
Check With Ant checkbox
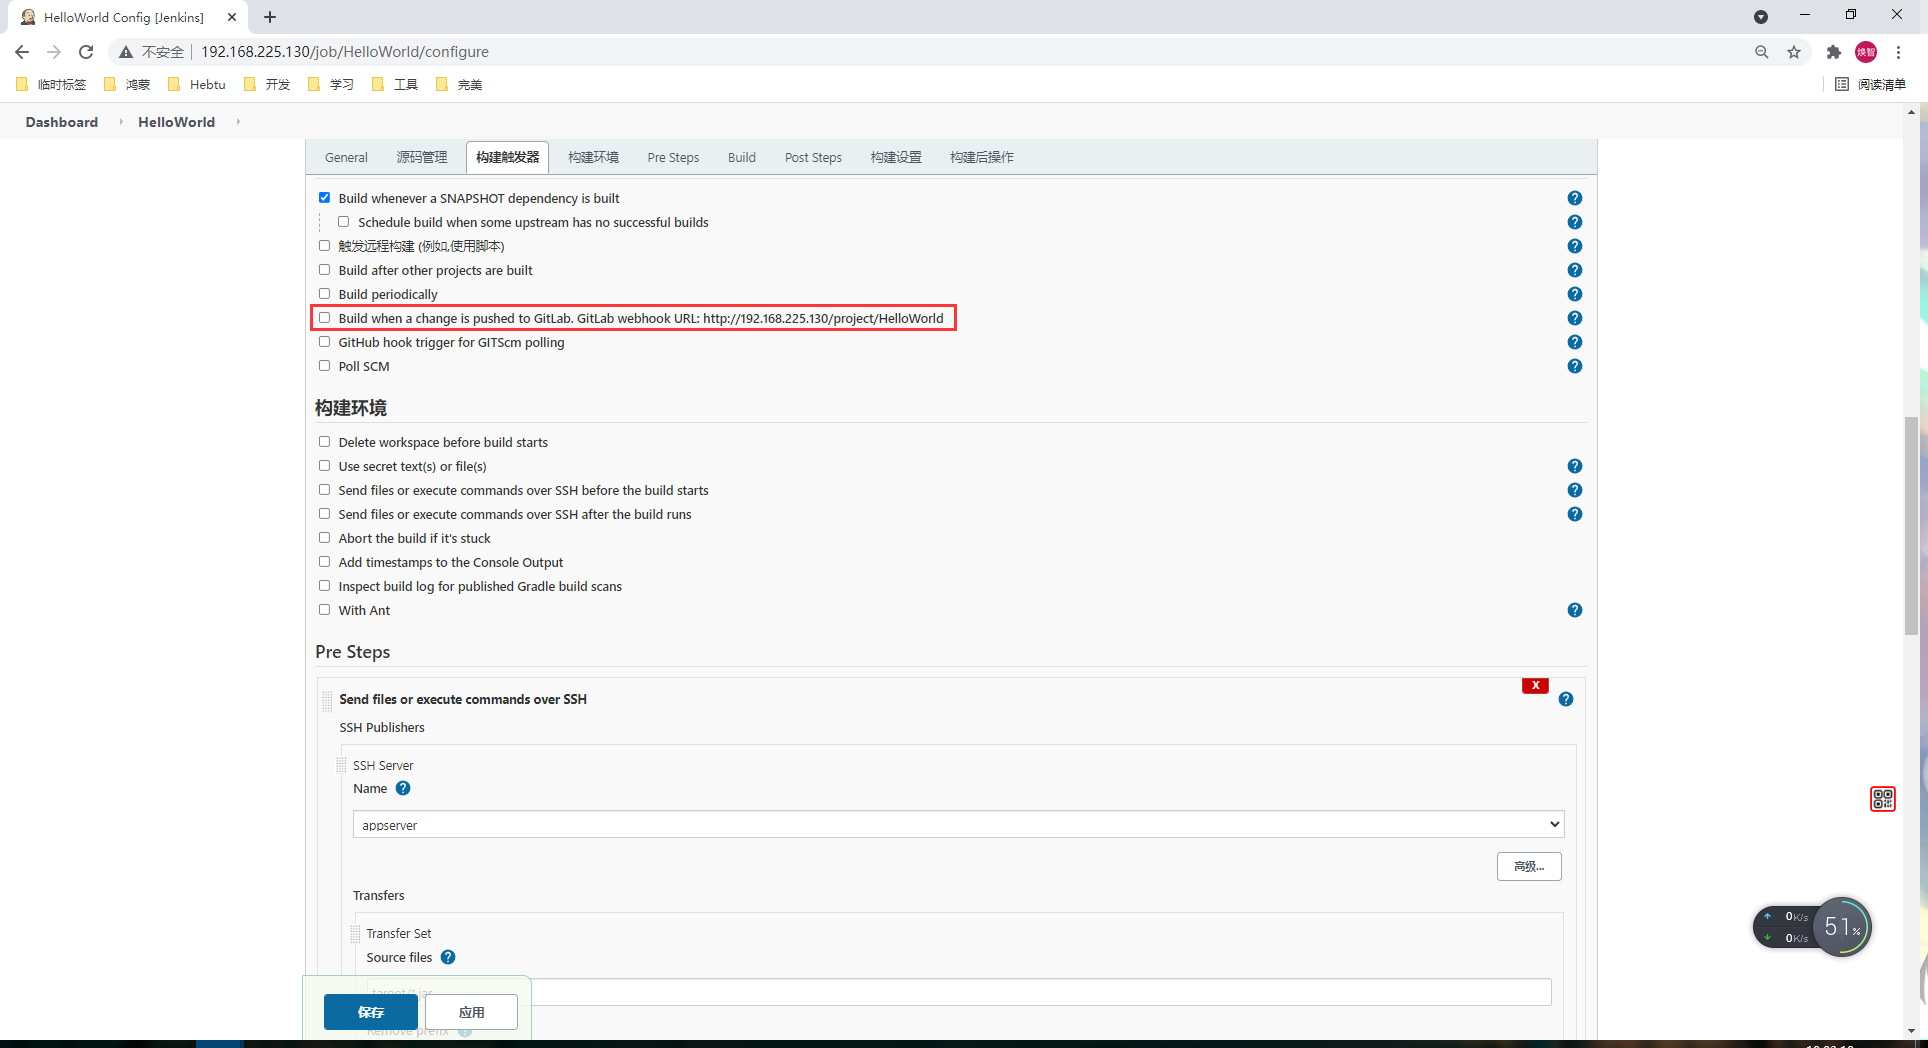tap(324, 610)
